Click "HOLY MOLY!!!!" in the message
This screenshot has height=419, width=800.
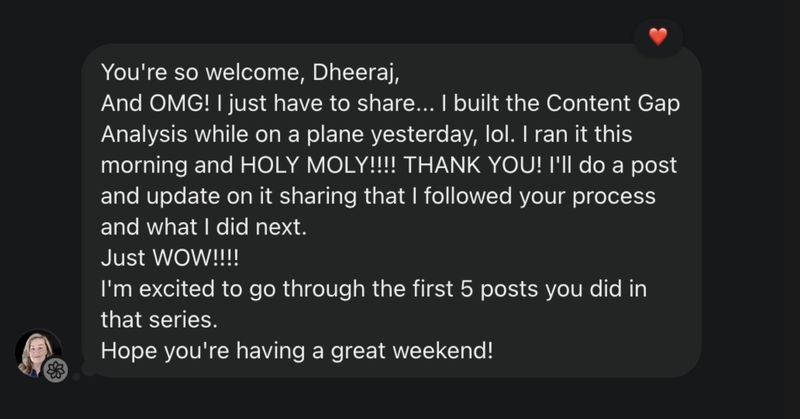[x=317, y=165]
